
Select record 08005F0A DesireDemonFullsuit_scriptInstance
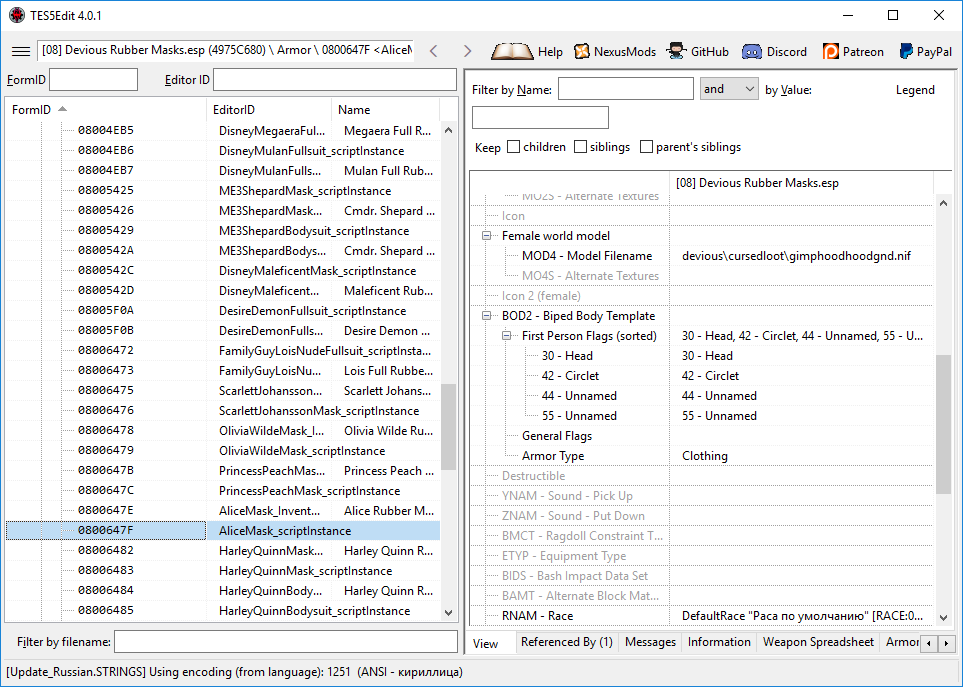point(223,311)
